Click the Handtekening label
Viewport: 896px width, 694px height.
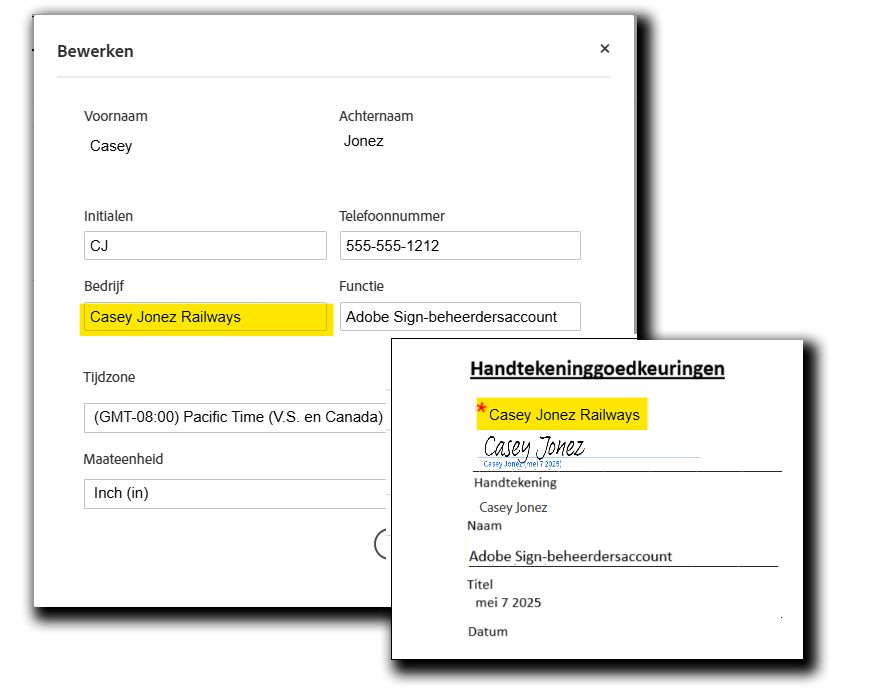[x=515, y=482]
